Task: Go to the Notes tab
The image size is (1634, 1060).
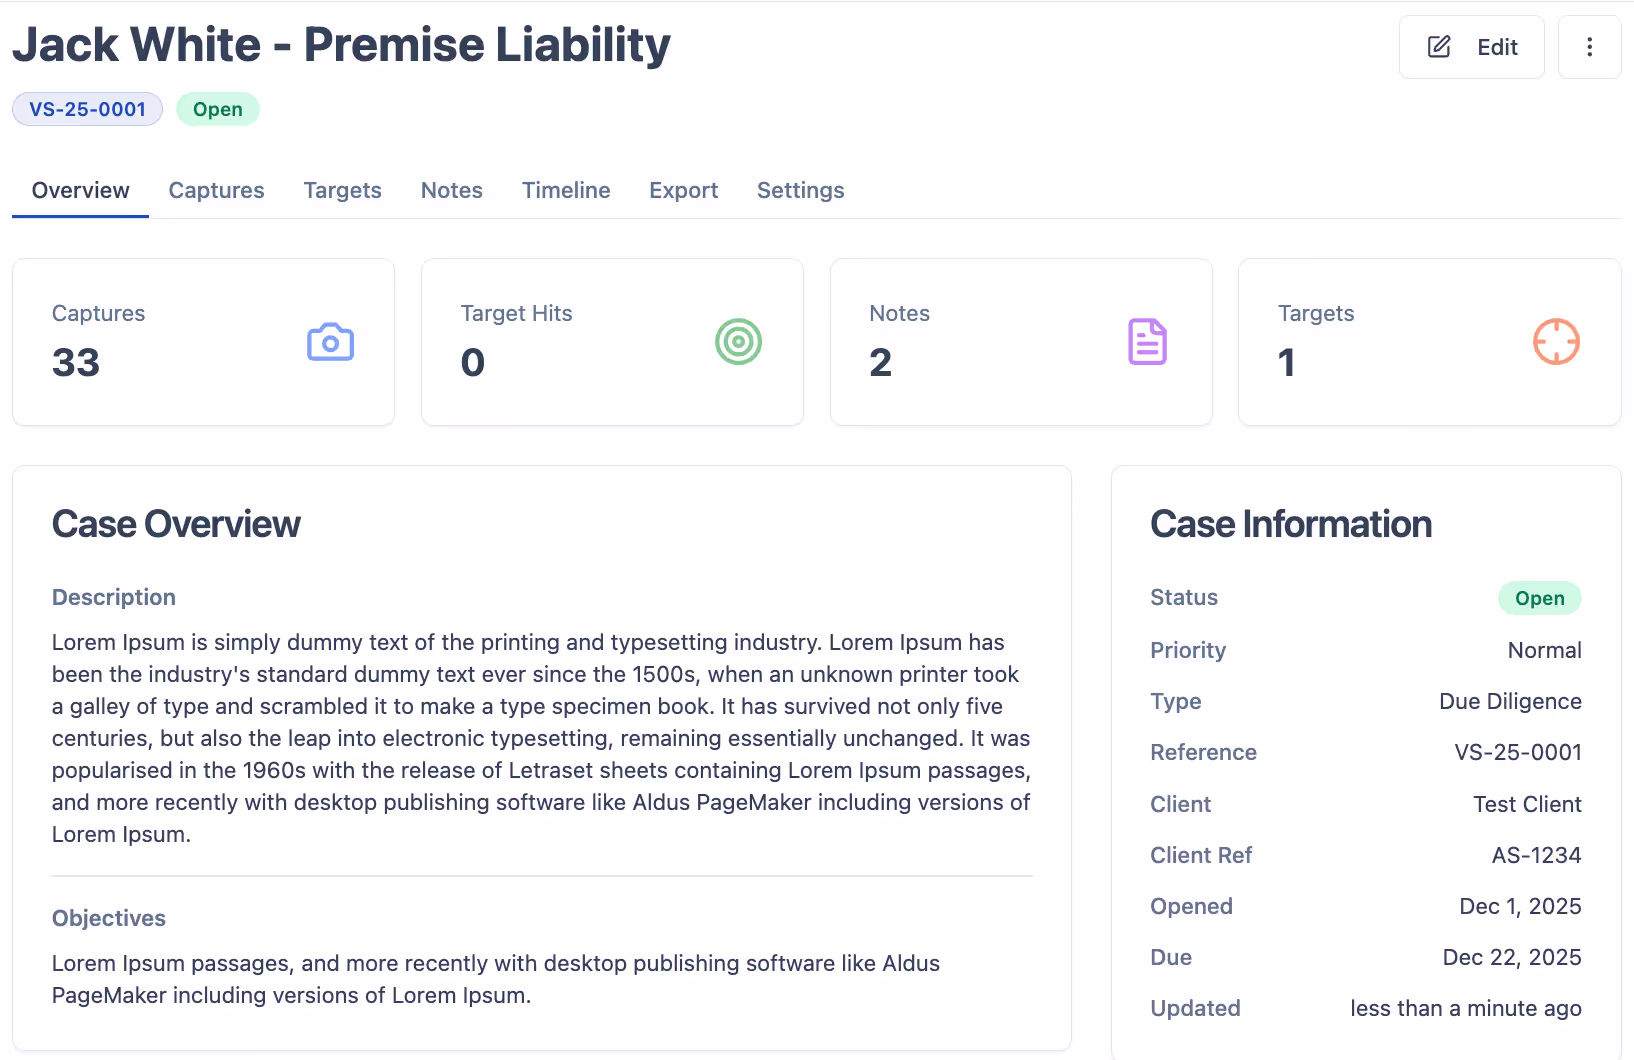Action: click(451, 190)
